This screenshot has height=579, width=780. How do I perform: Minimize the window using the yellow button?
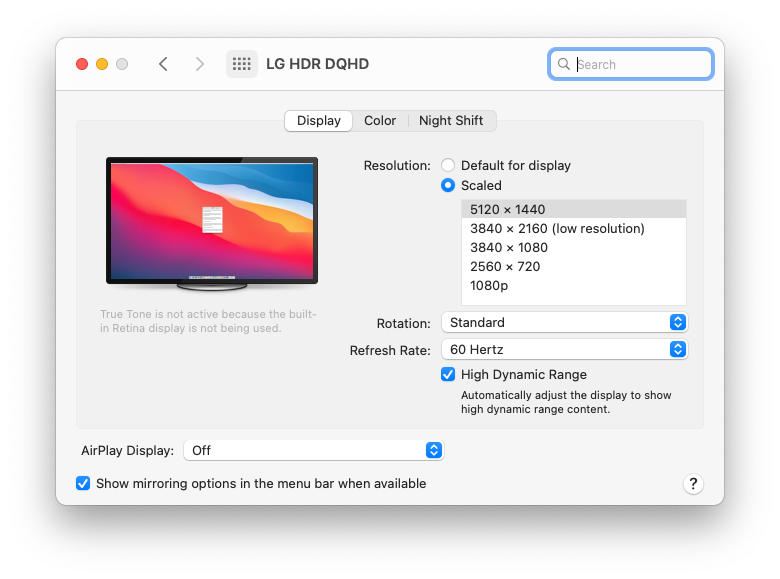(x=102, y=64)
